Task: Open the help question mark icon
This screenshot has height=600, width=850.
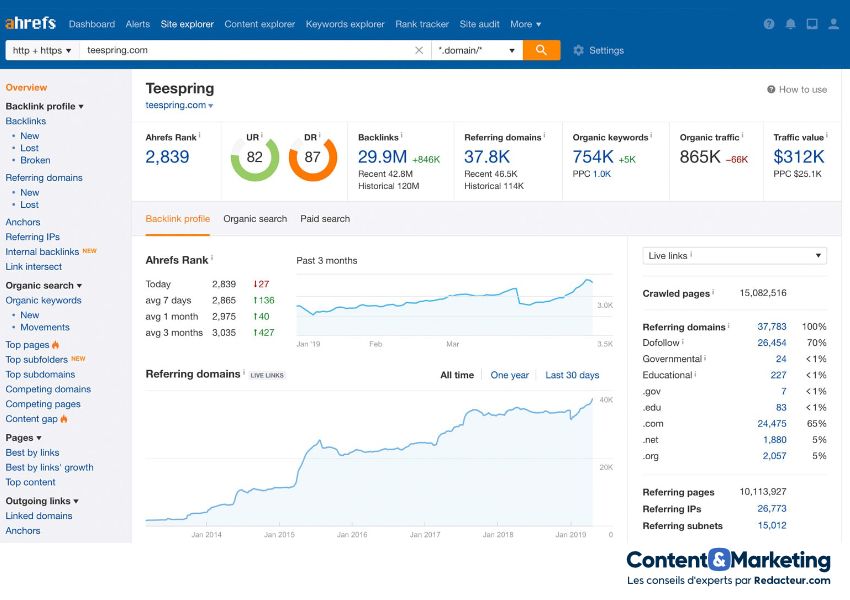Action: click(769, 24)
